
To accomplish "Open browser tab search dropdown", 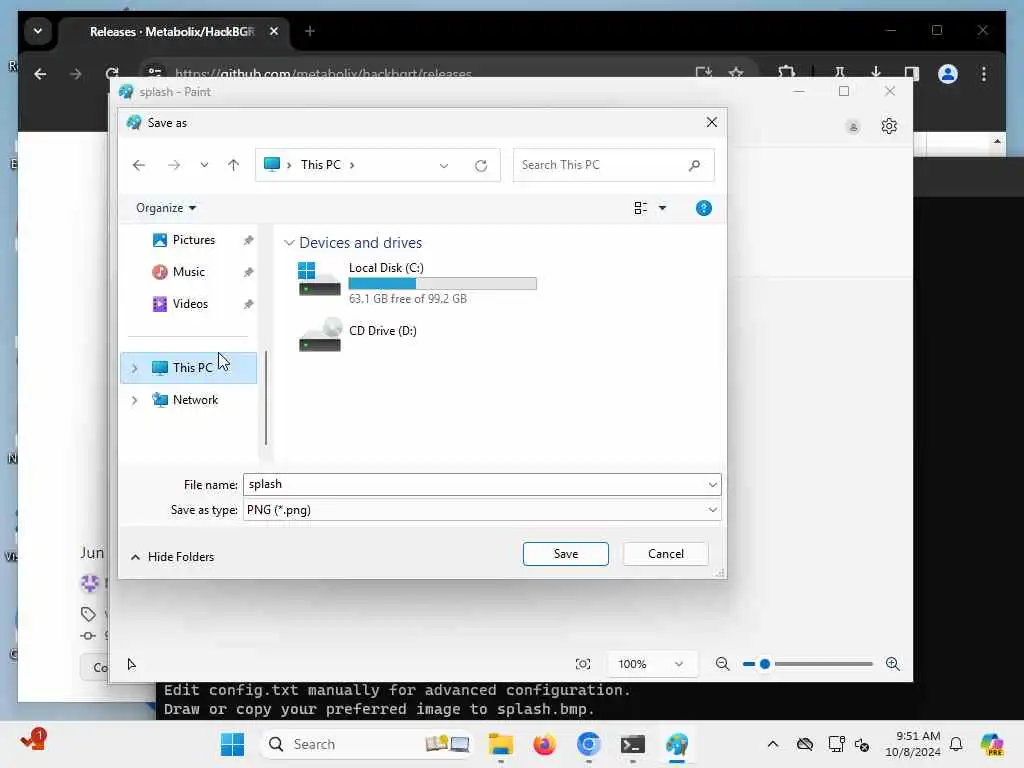I will click(x=38, y=31).
